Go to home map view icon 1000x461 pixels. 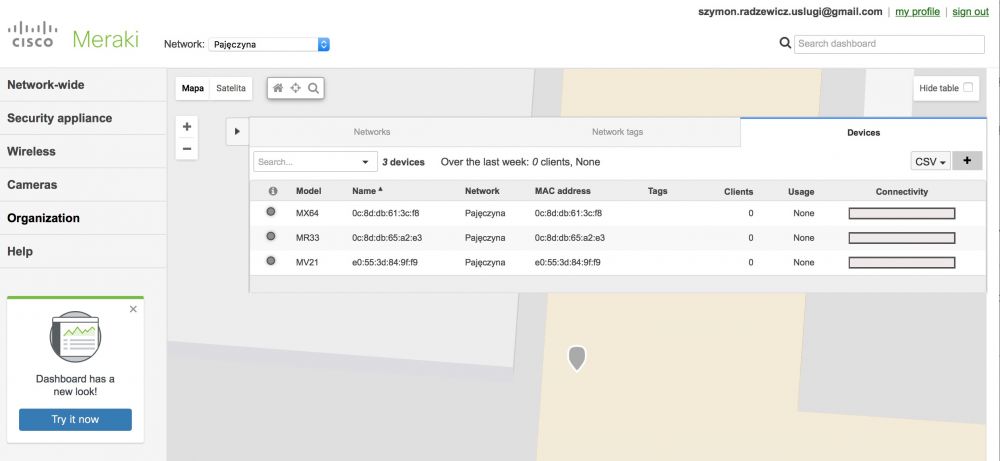(277, 88)
